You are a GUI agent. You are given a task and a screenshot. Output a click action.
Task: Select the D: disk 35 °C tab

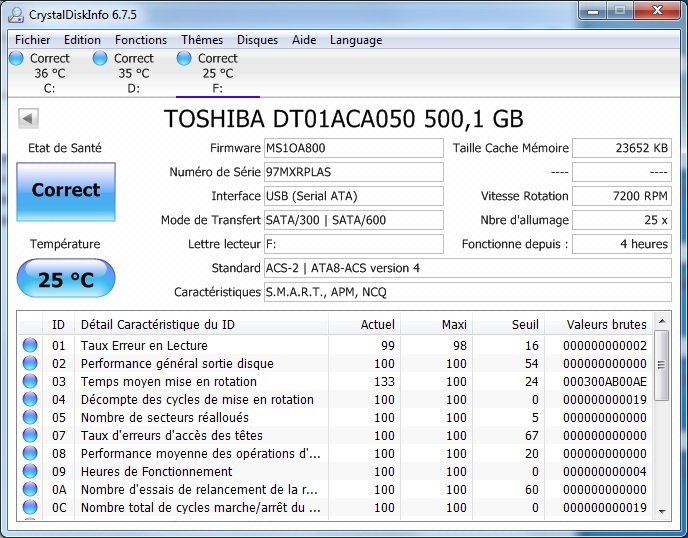pyautogui.click(x=133, y=73)
